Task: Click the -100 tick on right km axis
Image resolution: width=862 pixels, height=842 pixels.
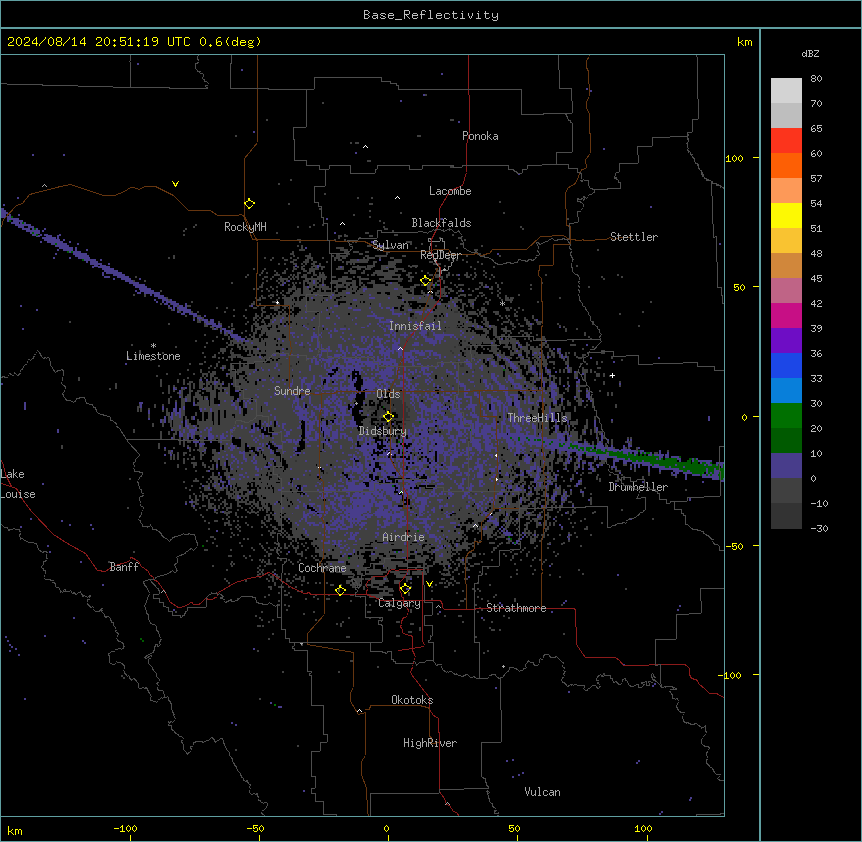Action: point(731,675)
